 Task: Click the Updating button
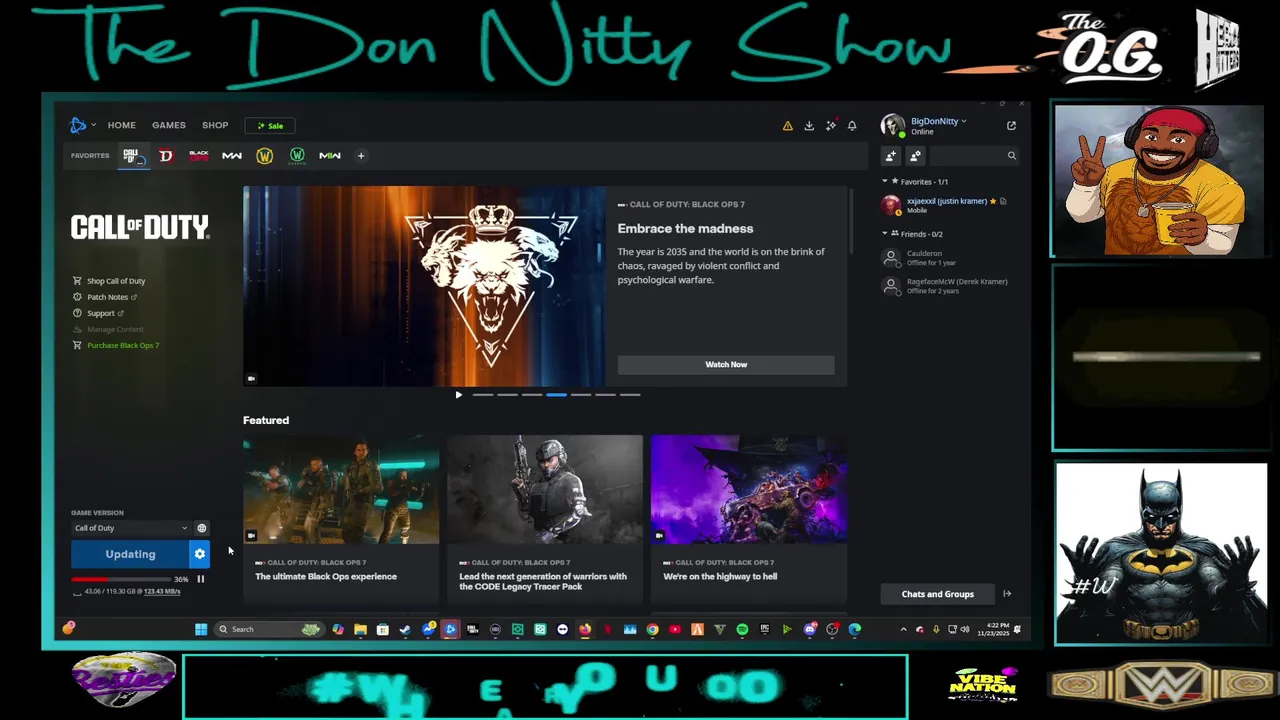click(x=130, y=554)
